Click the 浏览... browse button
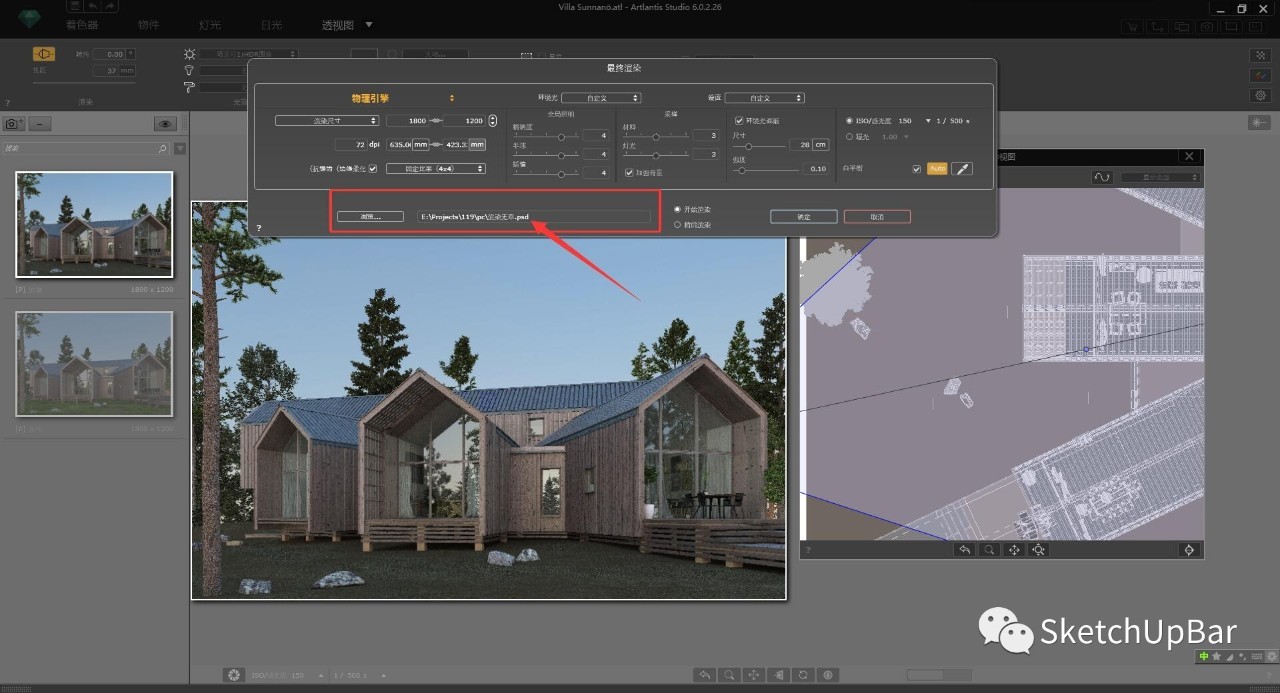Image resolution: width=1280 pixels, height=693 pixels. pyautogui.click(x=370, y=216)
